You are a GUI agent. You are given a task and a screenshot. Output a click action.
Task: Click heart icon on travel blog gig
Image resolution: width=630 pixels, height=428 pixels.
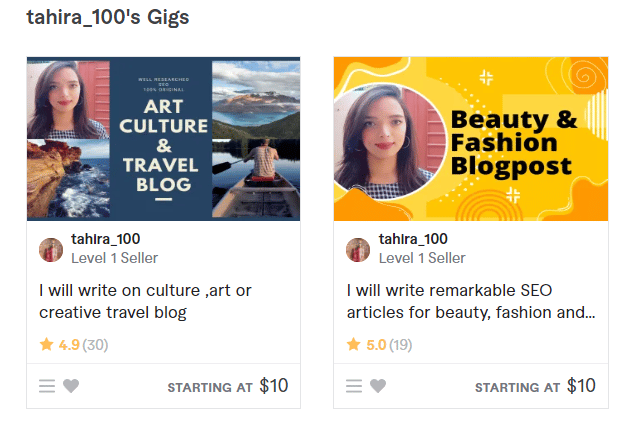71,386
